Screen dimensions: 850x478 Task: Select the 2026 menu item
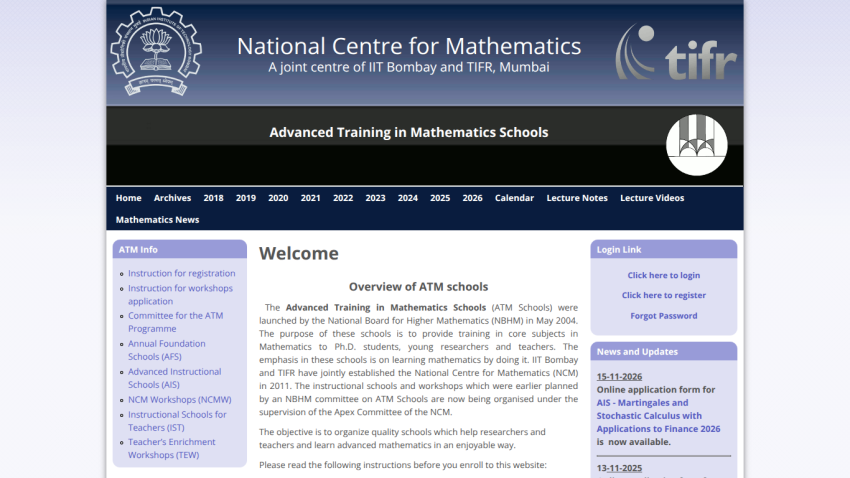pos(472,198)
